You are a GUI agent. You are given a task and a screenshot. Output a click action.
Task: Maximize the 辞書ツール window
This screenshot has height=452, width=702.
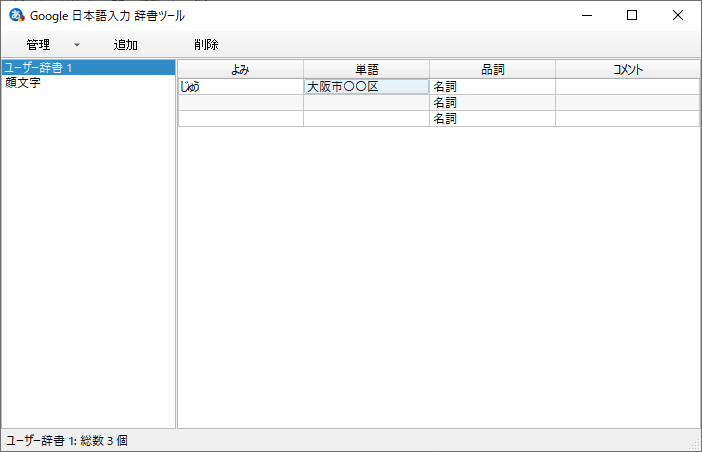pyautogui.click(x=632, y=15)
